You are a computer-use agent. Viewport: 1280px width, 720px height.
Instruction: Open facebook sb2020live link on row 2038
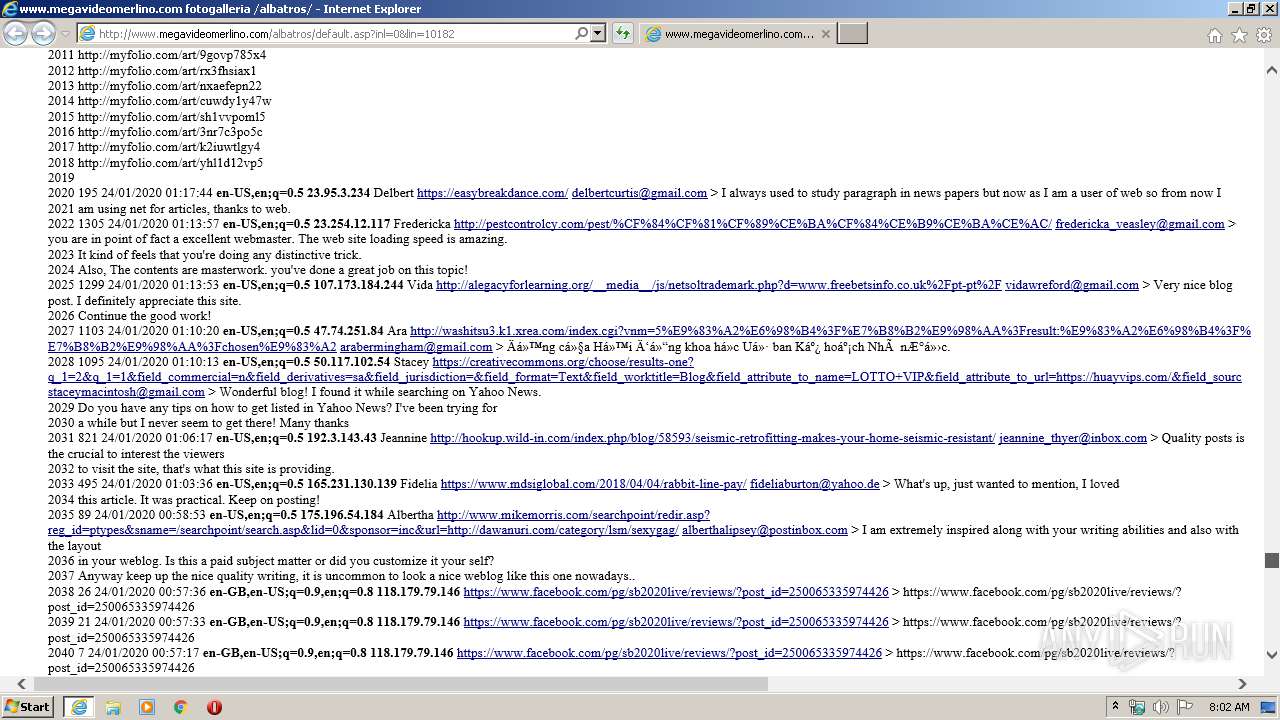[676, 592]
